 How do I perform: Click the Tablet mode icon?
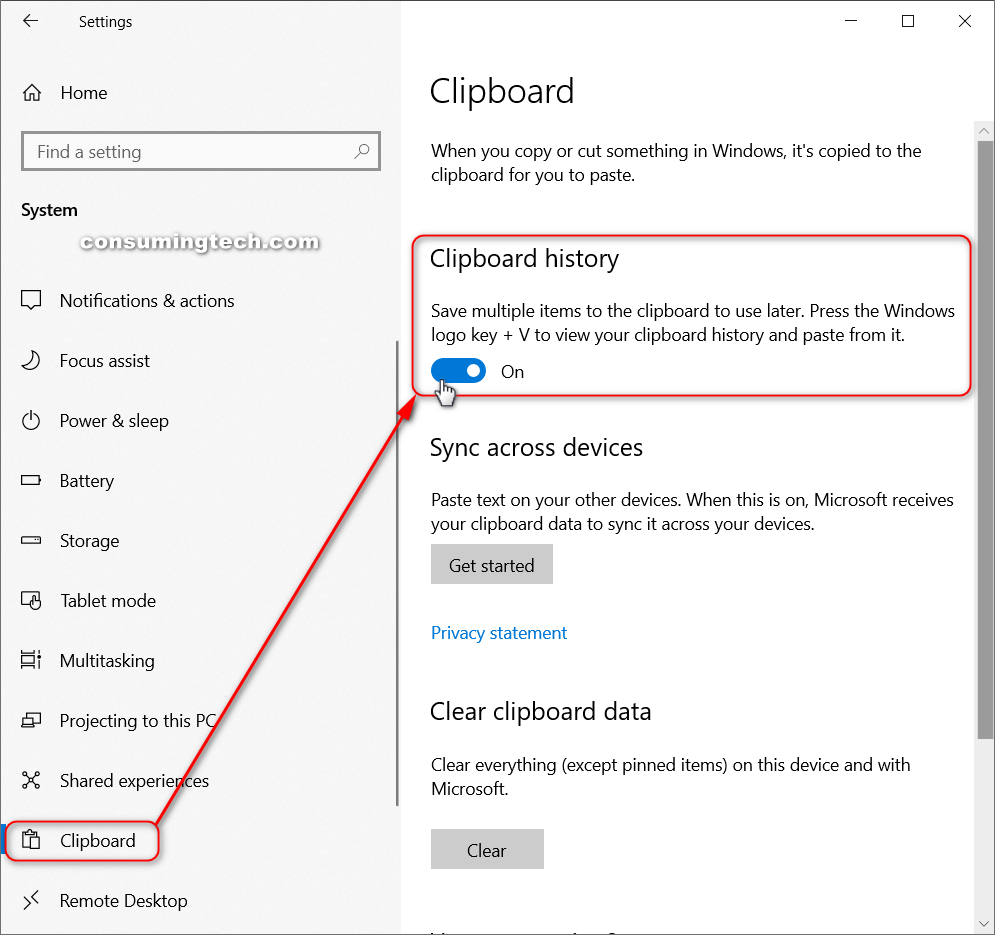point(31,600)
